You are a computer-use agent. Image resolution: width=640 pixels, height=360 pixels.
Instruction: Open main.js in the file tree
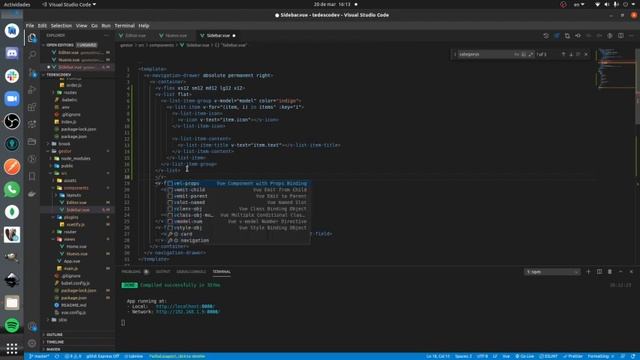70,269
